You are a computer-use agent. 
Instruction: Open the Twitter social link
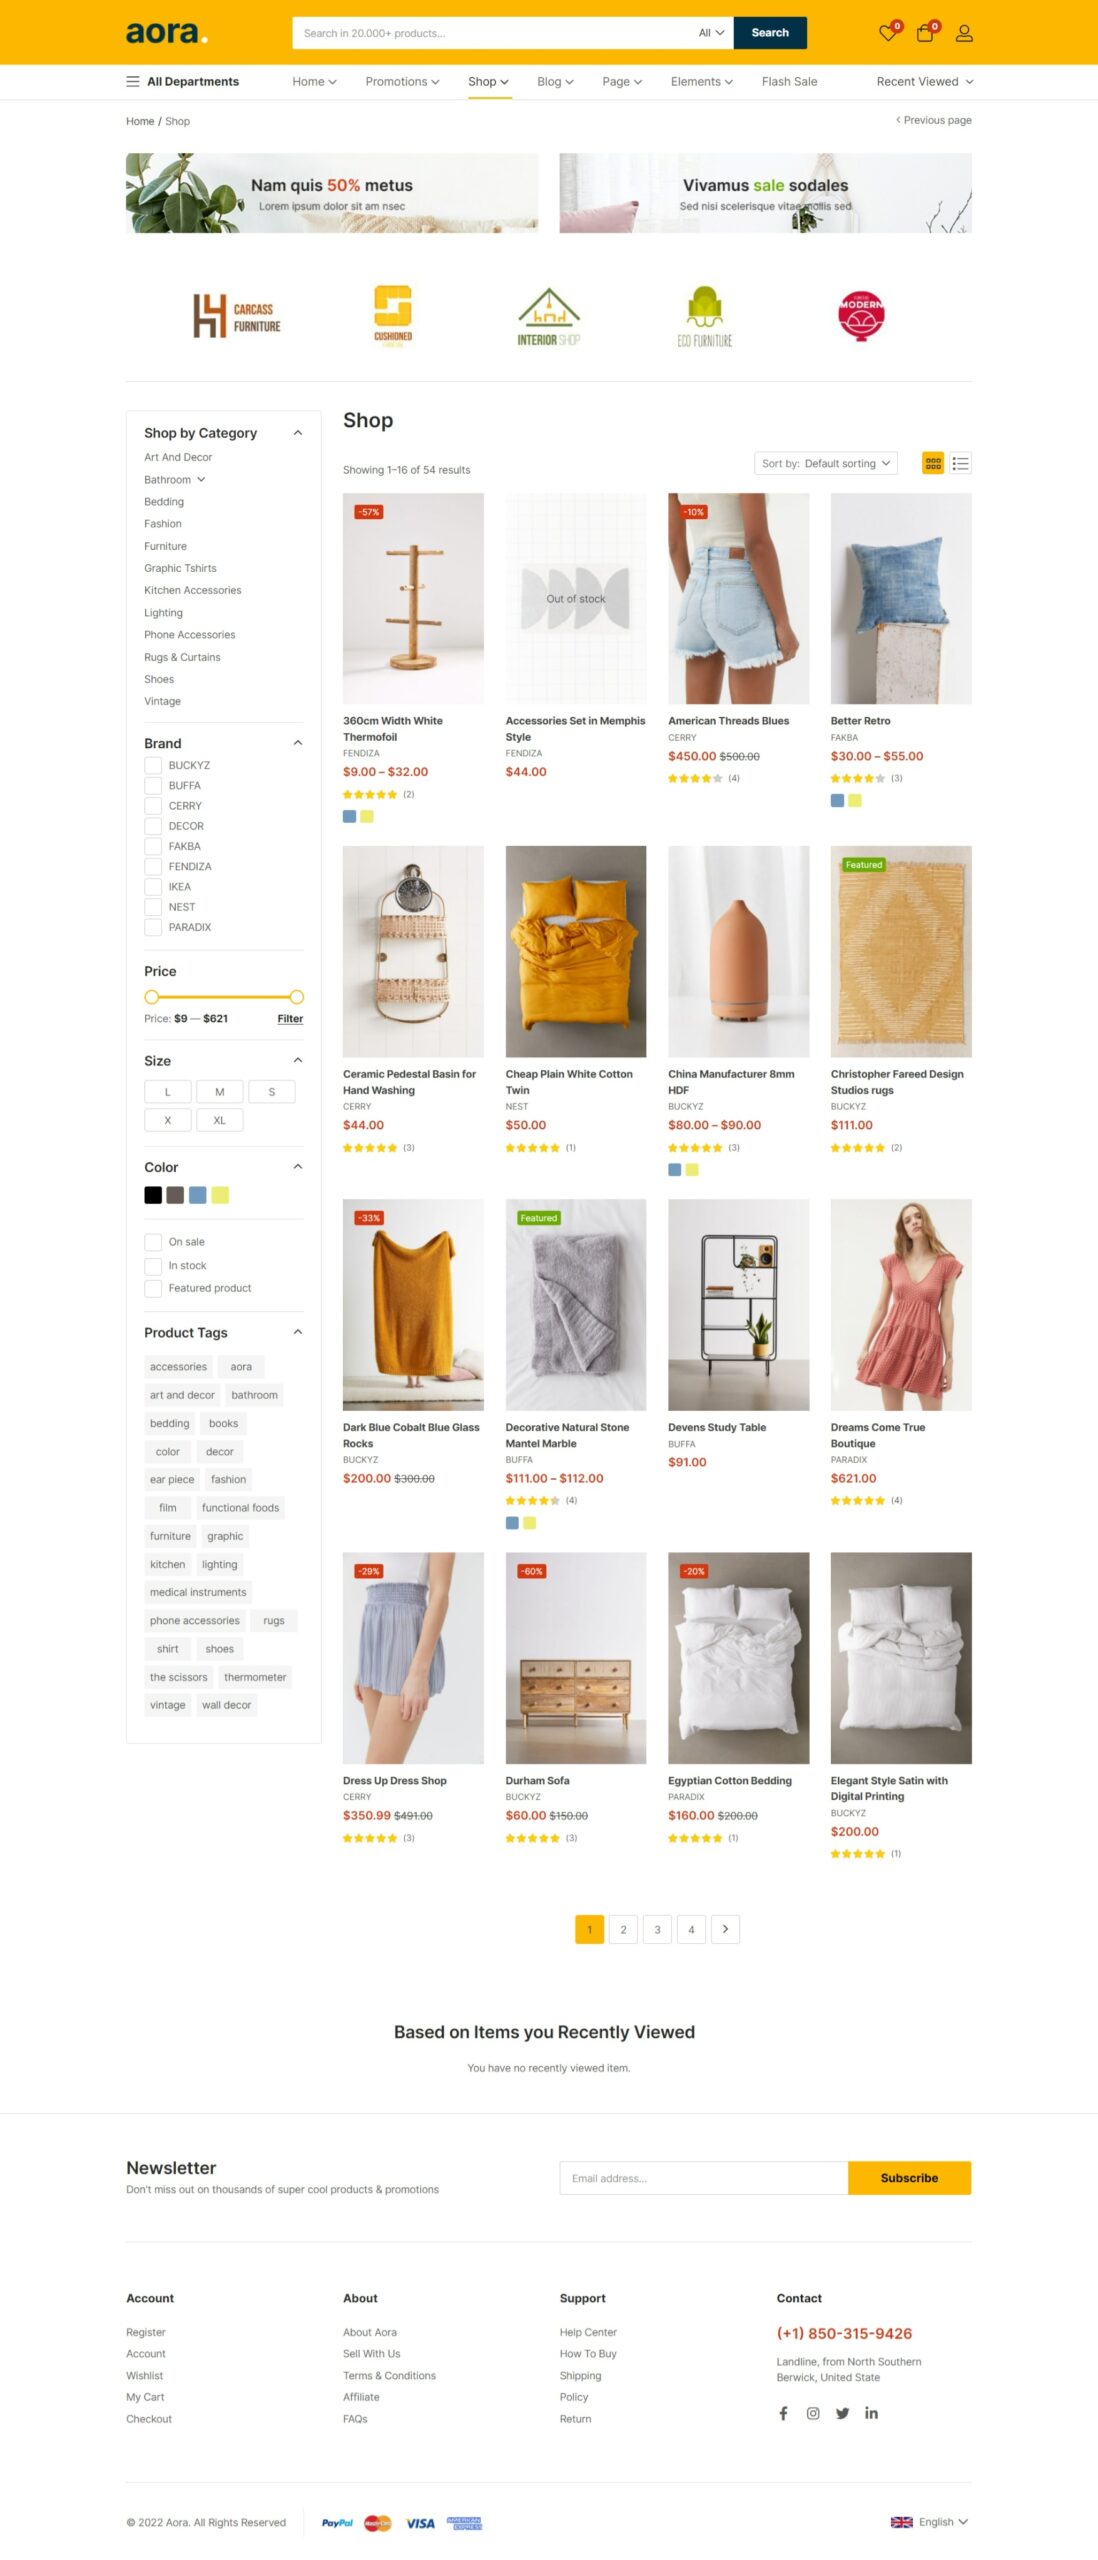[843, 2413]
